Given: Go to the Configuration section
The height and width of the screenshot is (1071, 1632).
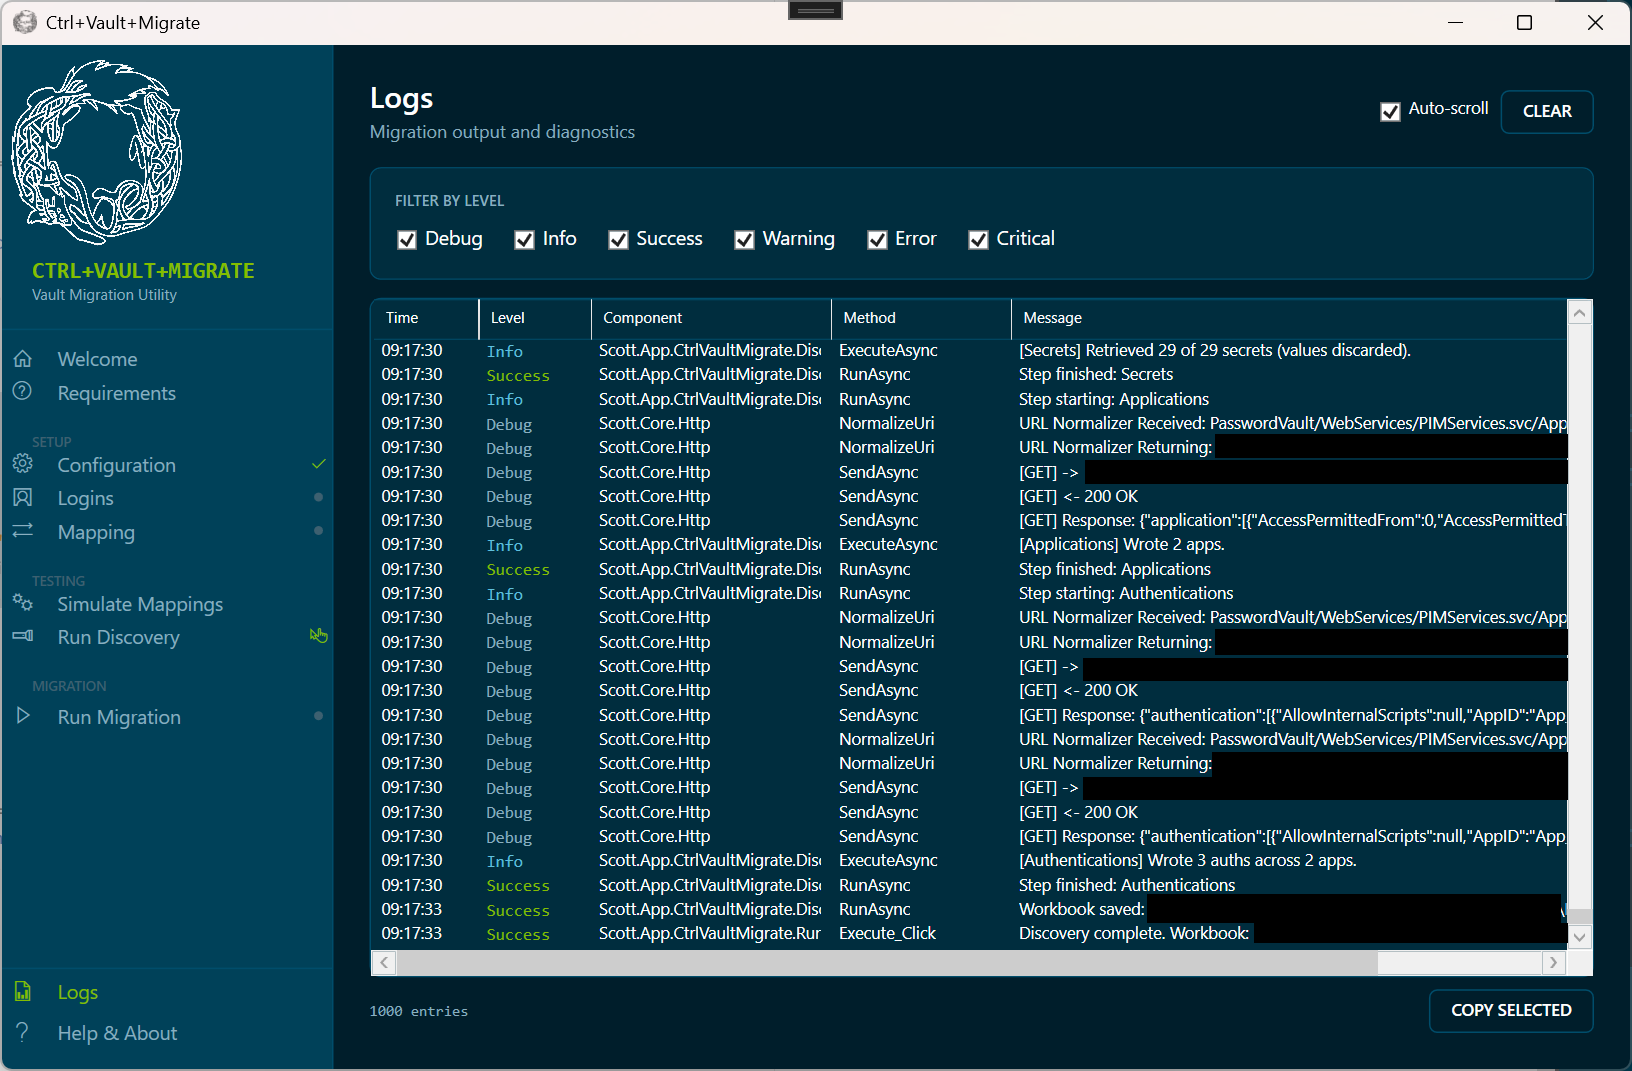Looking at the screenshot, I should click(x=116, y=465).
